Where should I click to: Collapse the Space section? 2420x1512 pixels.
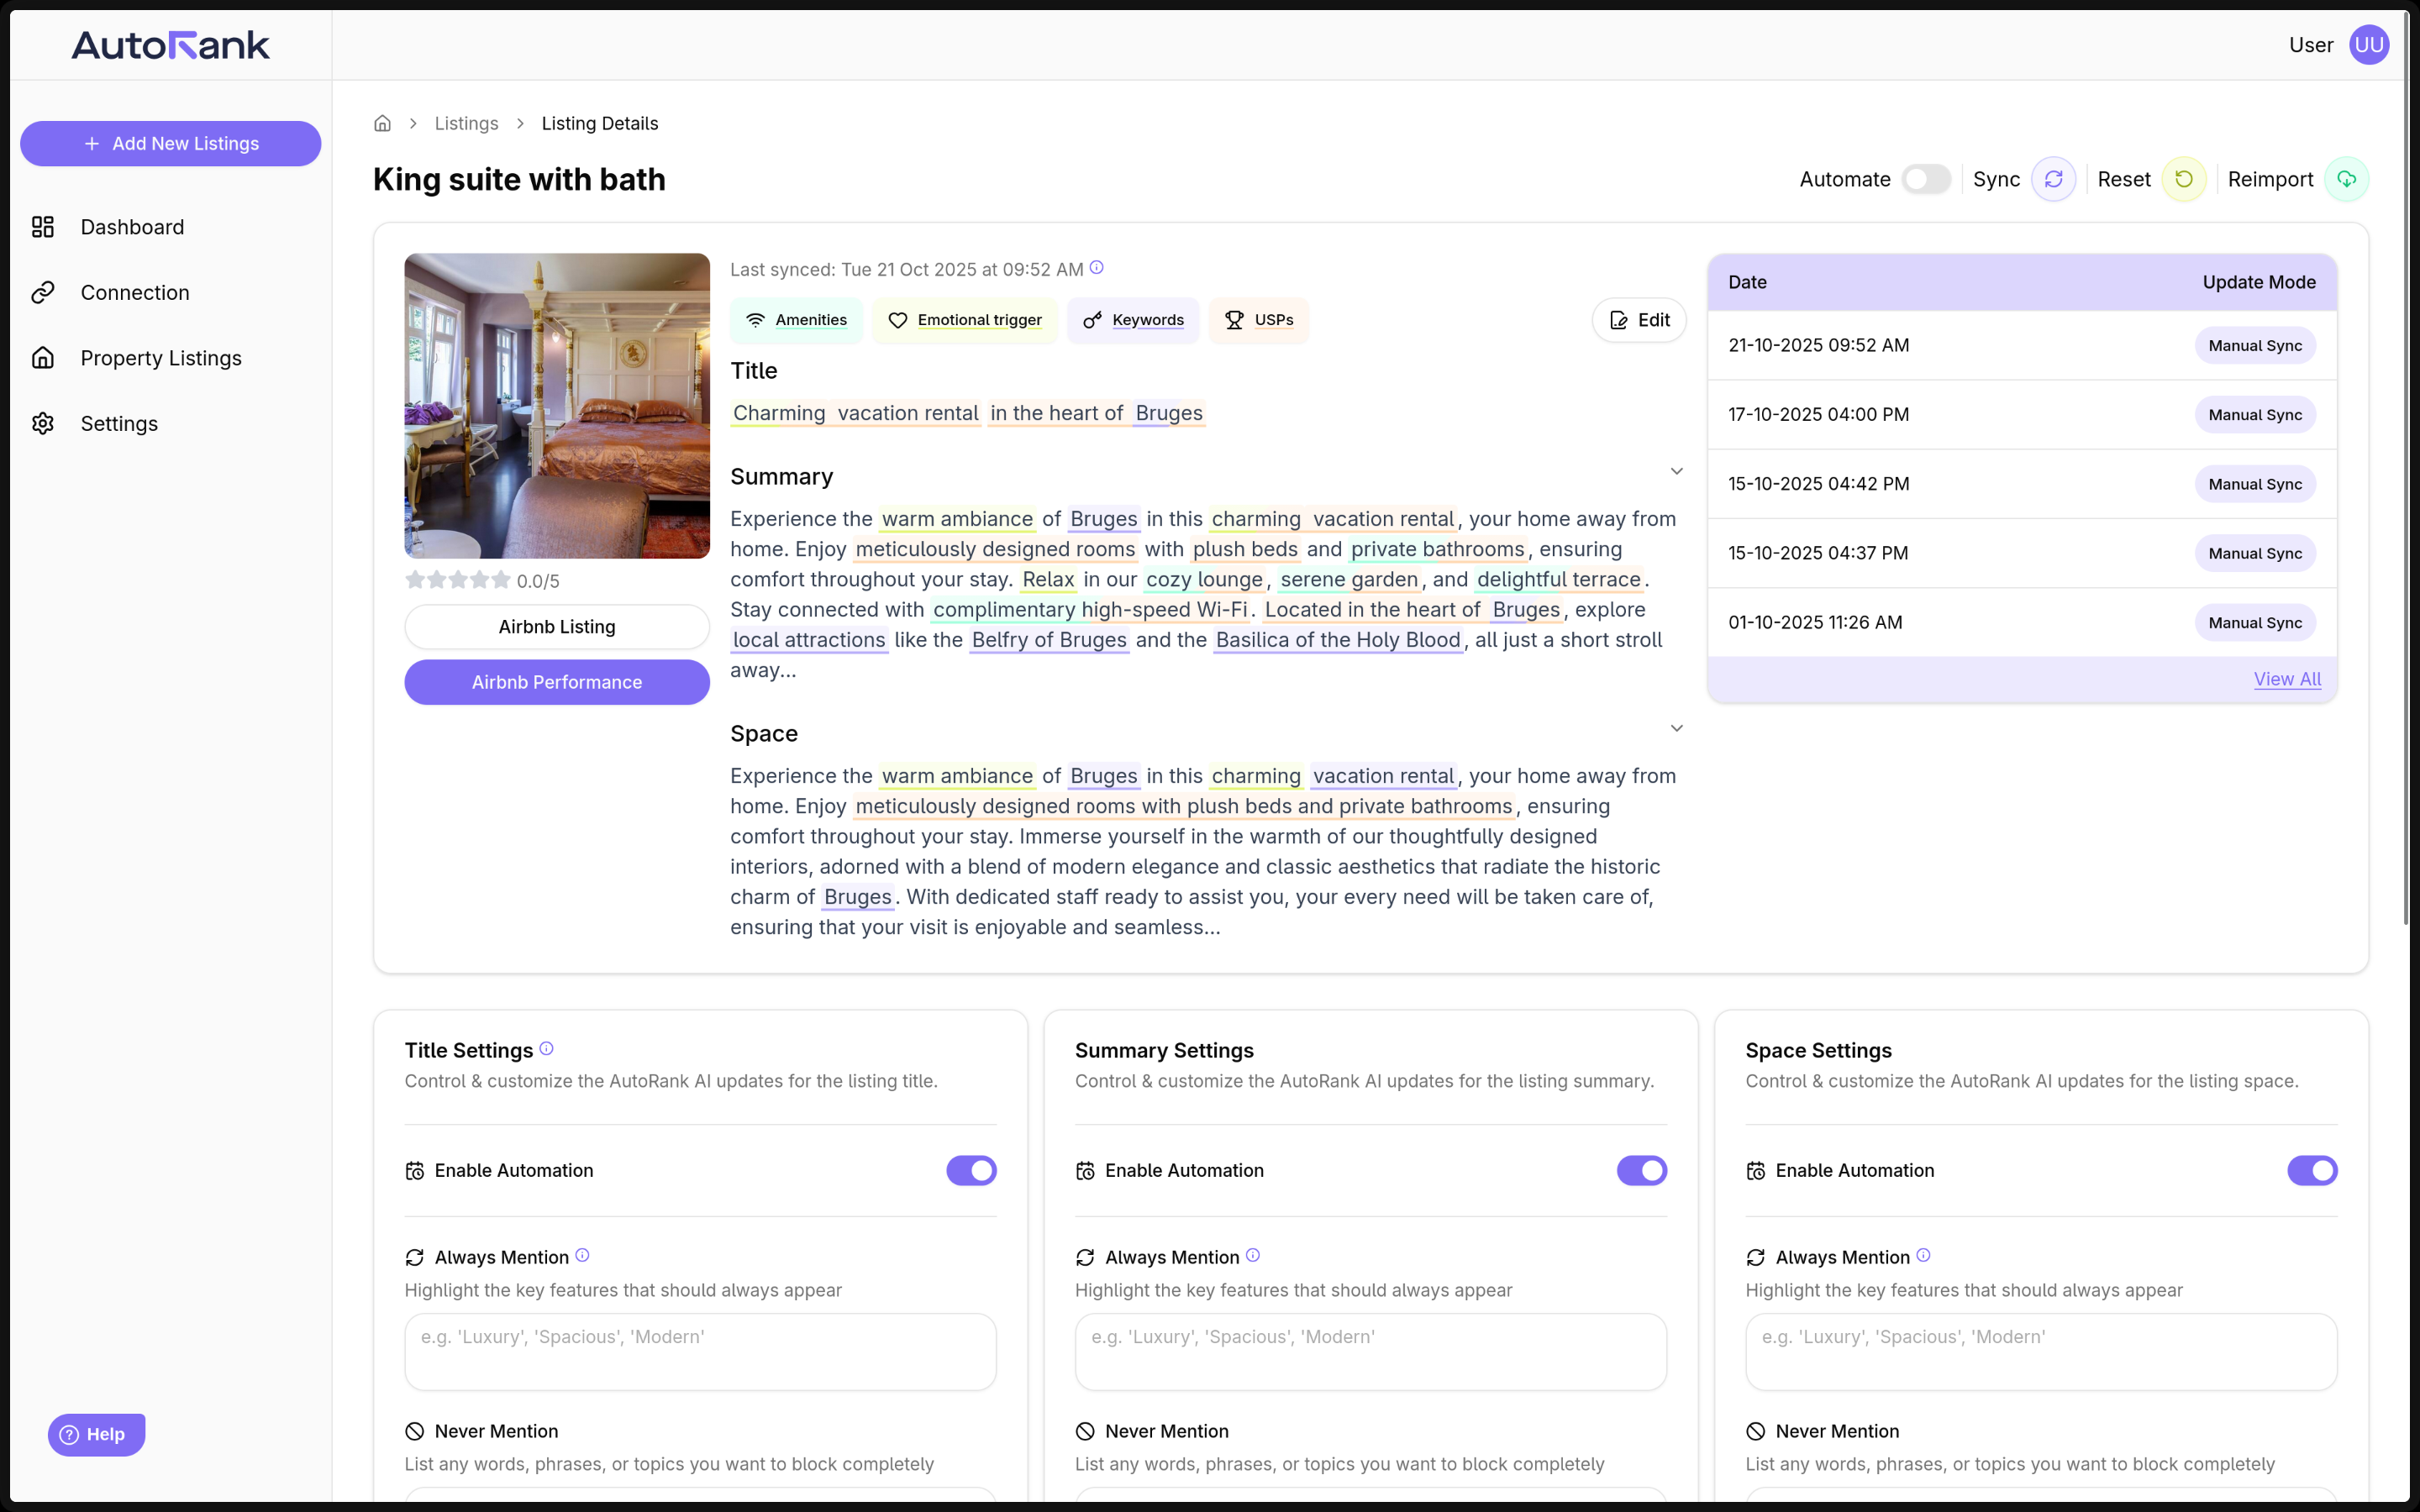(1676, 728)
